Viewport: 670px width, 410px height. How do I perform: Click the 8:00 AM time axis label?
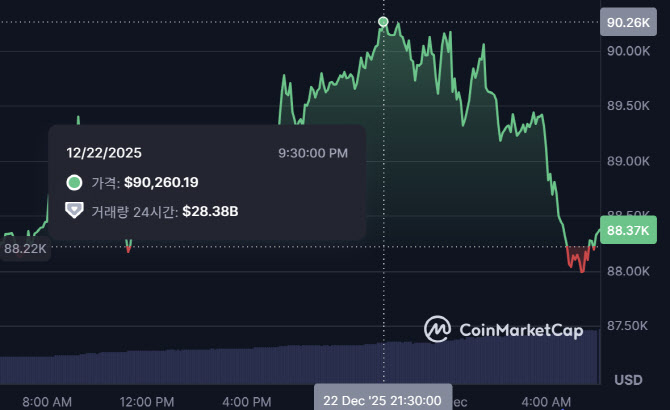tap(46, 401)
